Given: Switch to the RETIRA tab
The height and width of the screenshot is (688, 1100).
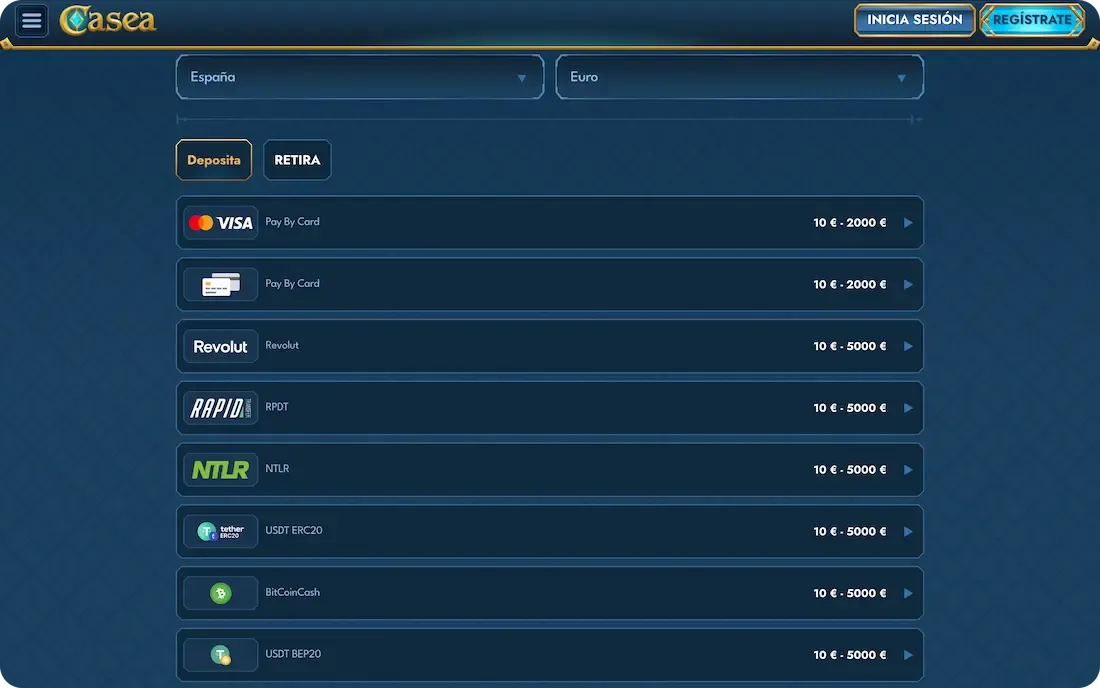Looking at the screenshot, I should (x=297, y=160).
